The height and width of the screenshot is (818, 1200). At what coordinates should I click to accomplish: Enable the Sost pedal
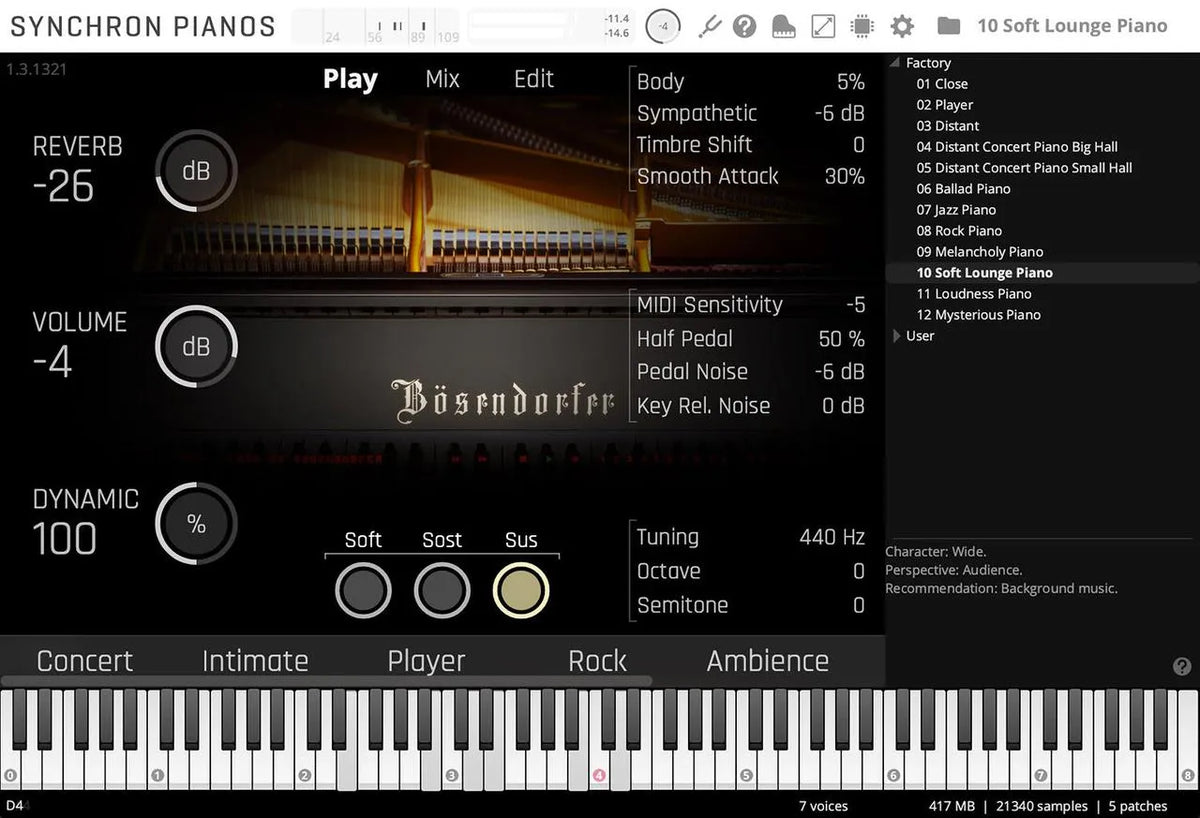pos(442,589)
